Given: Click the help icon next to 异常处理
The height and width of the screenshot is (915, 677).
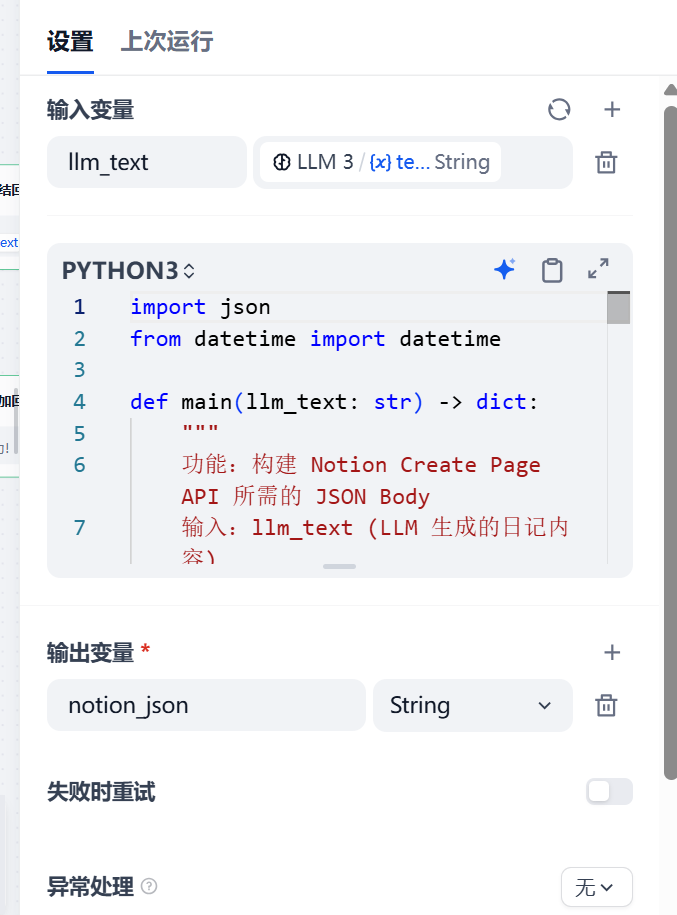Looking at the screenshot, I should pos(149,887).
